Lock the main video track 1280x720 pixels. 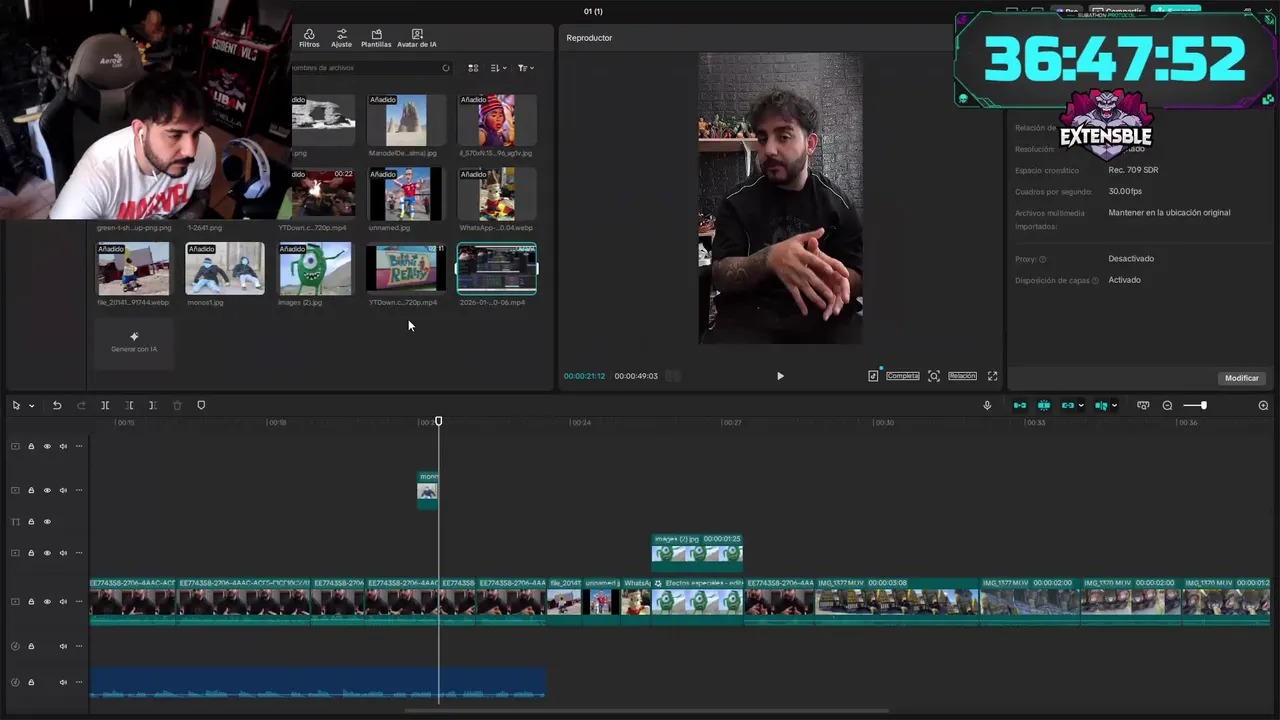(x=31, y=602)
